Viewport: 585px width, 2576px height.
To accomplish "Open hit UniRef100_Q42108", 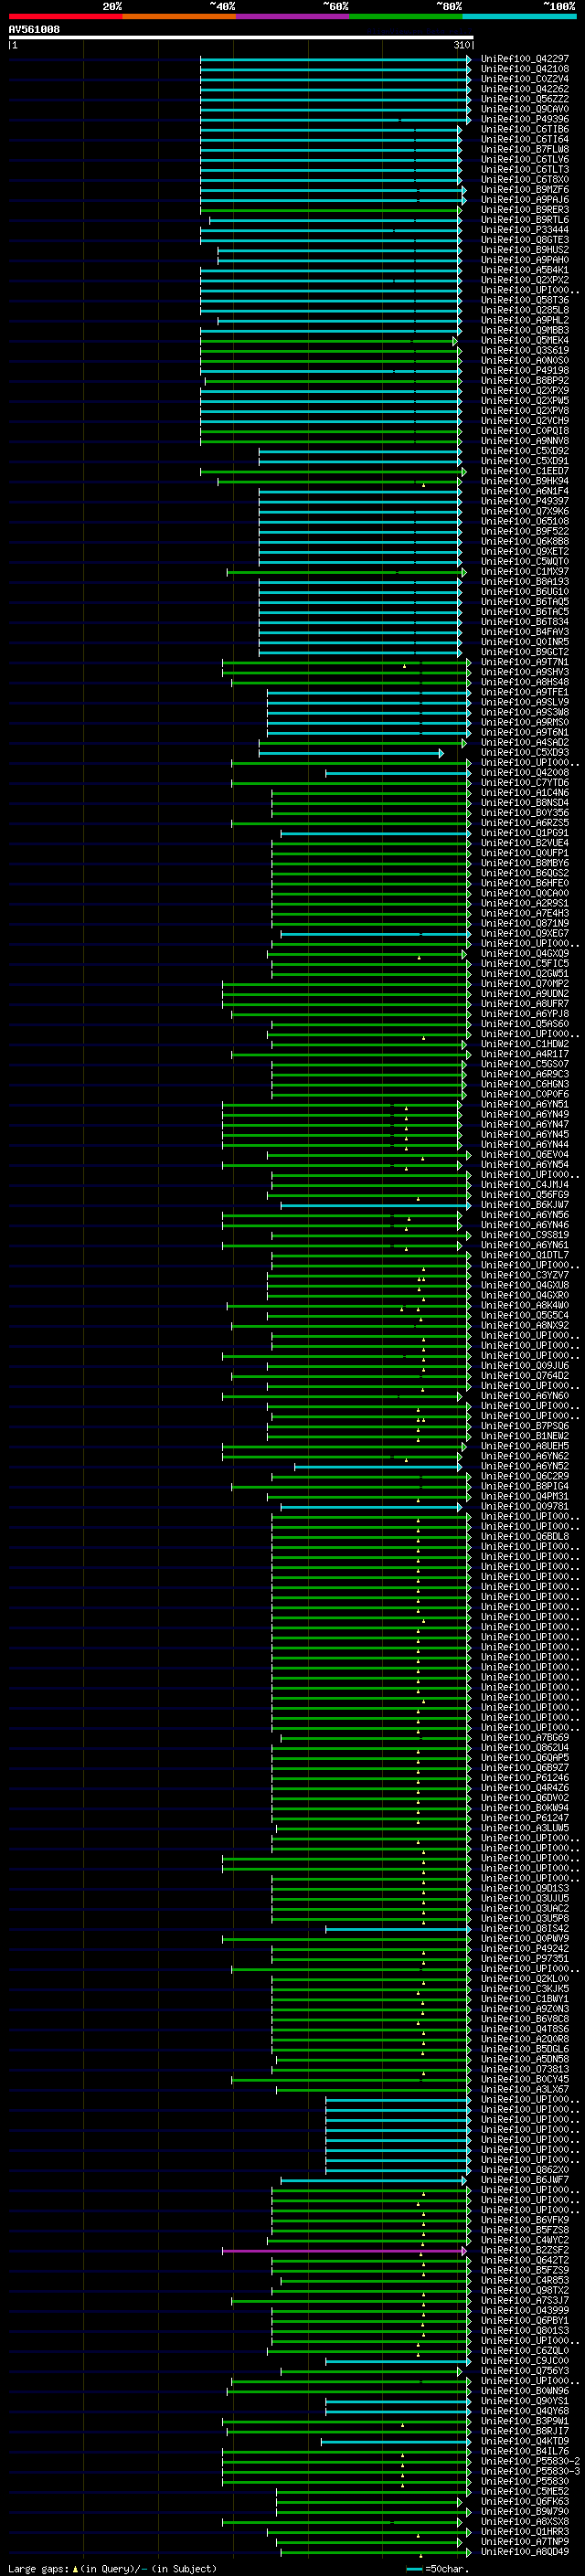I will (525, 69).
